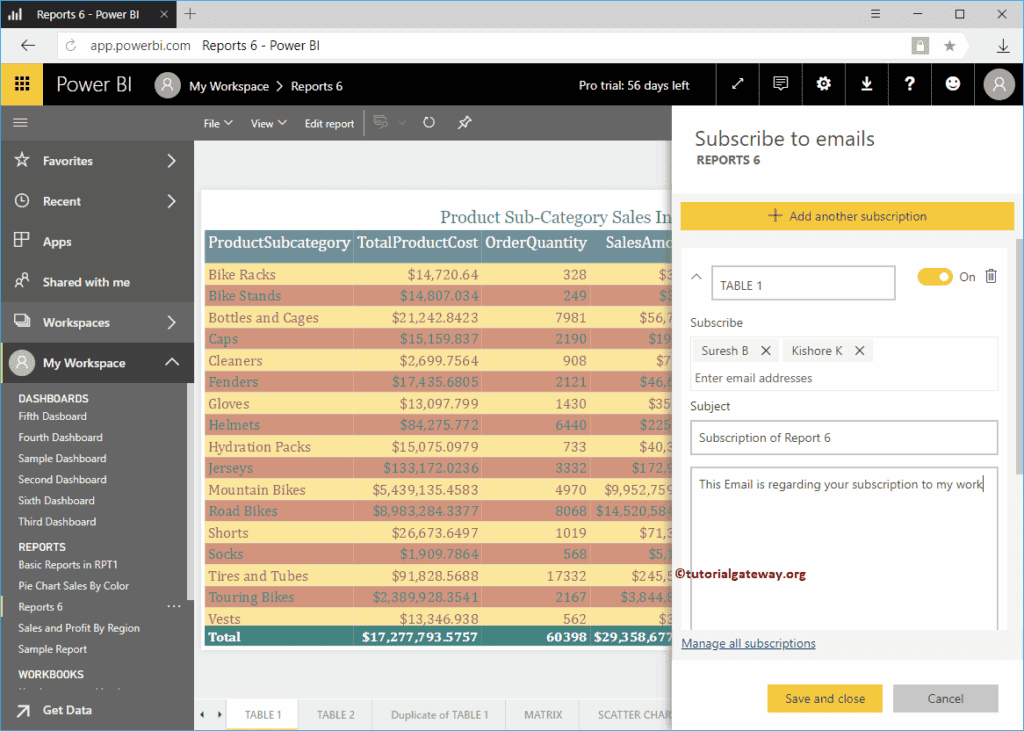Open the Manage all subscriptions link
Image resolution: width=1024 pixels, height=731 pixels.
(748, 644)
